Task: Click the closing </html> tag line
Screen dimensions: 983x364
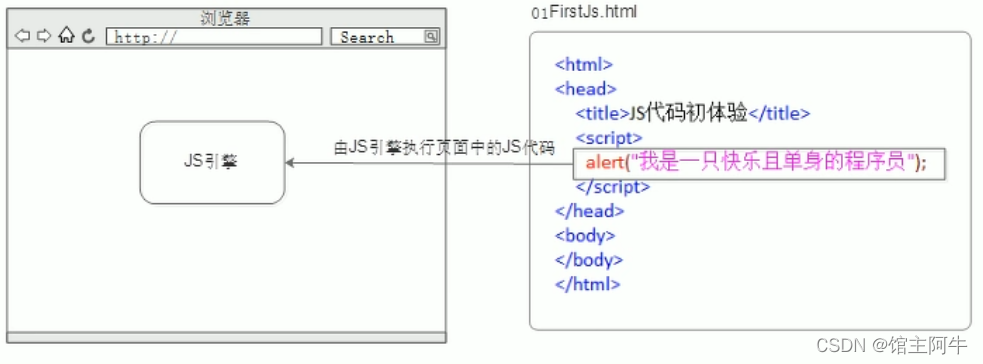Action: point(587,284)
